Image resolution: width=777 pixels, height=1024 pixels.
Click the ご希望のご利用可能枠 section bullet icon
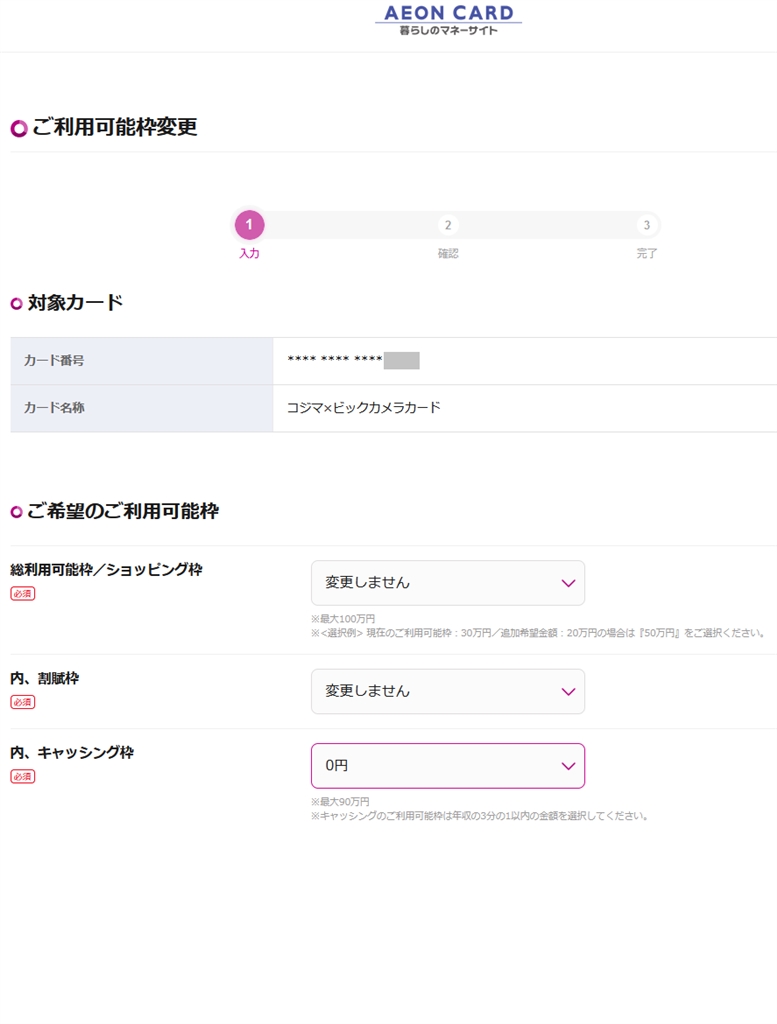click(17, 513)
